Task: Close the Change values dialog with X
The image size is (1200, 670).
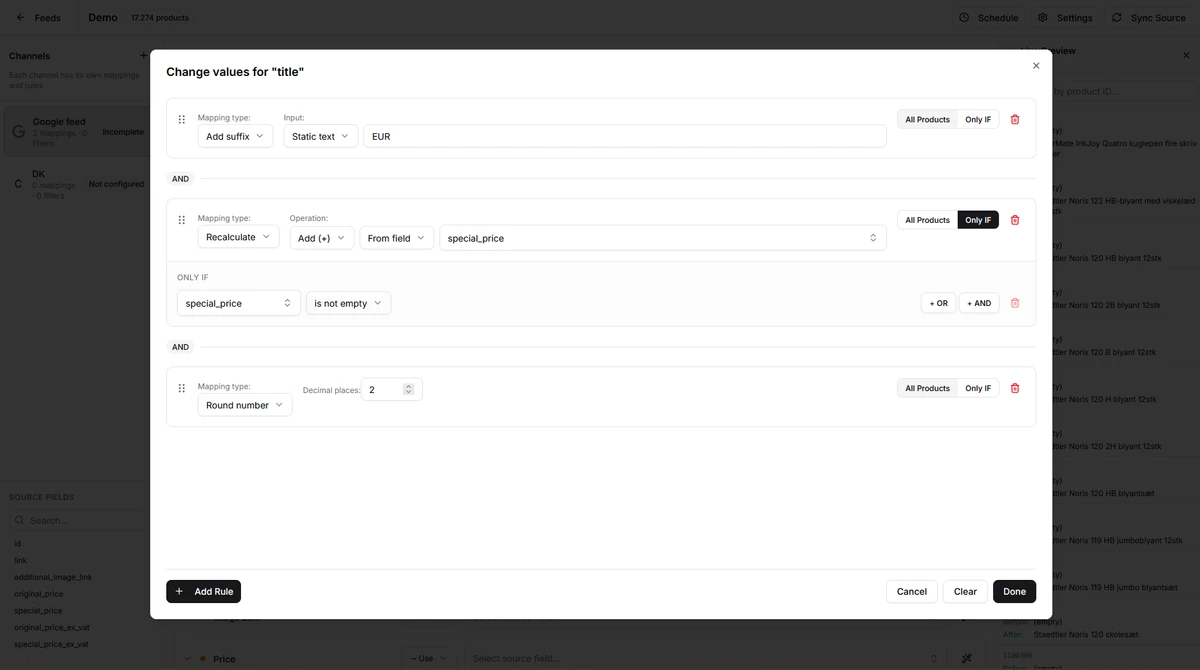Action: pyautogui.click(x=1036, y=66)
